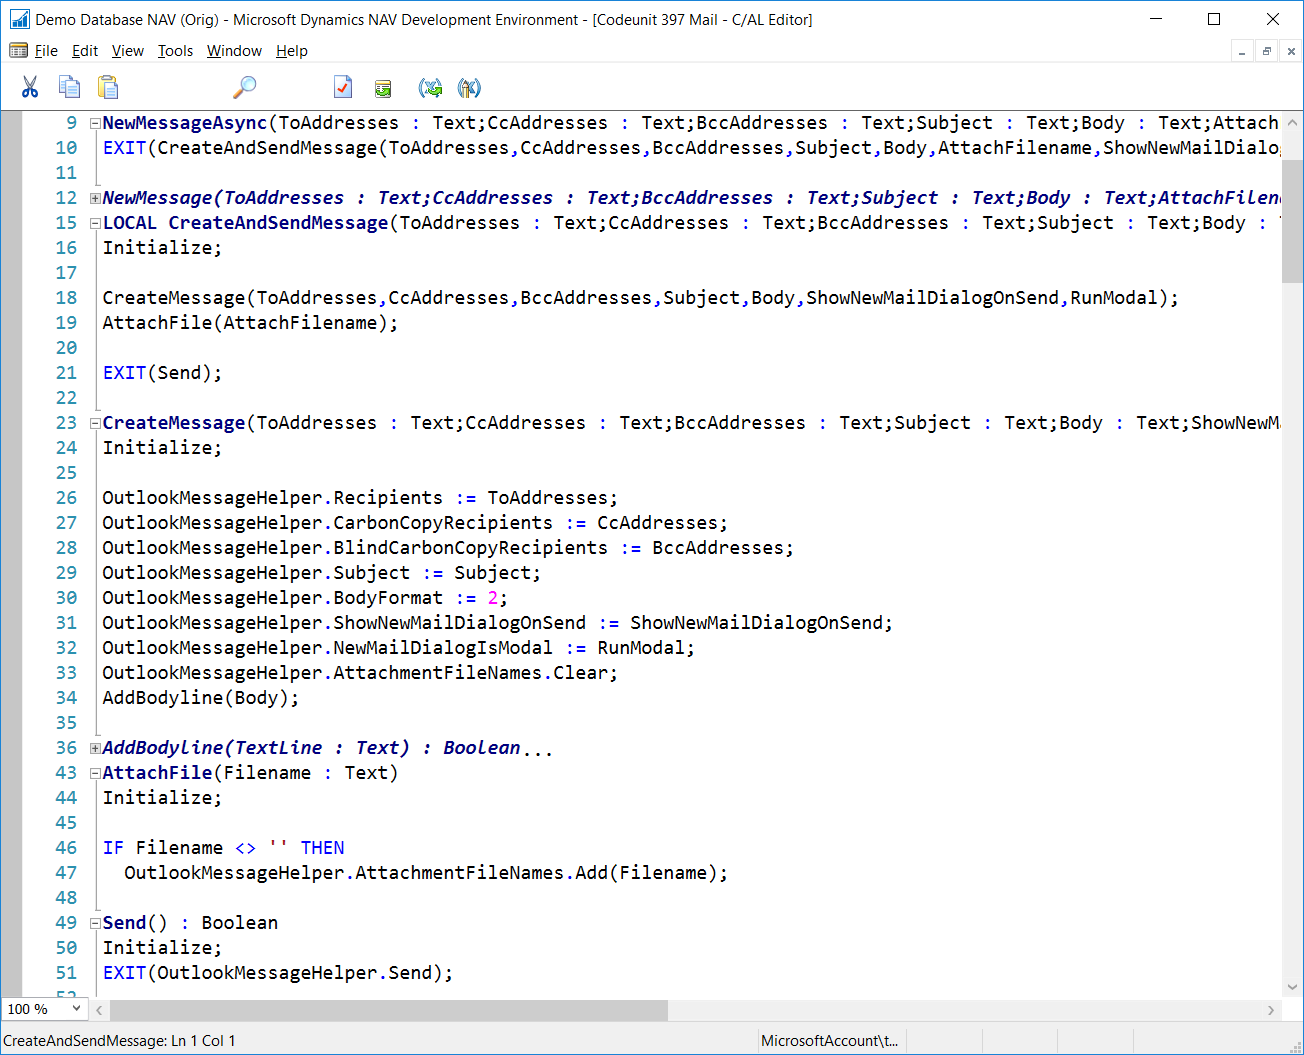This screenshot has width=1304, height=1055.
Task: Click the Paste clipboard icon
Action: (108, 88)
